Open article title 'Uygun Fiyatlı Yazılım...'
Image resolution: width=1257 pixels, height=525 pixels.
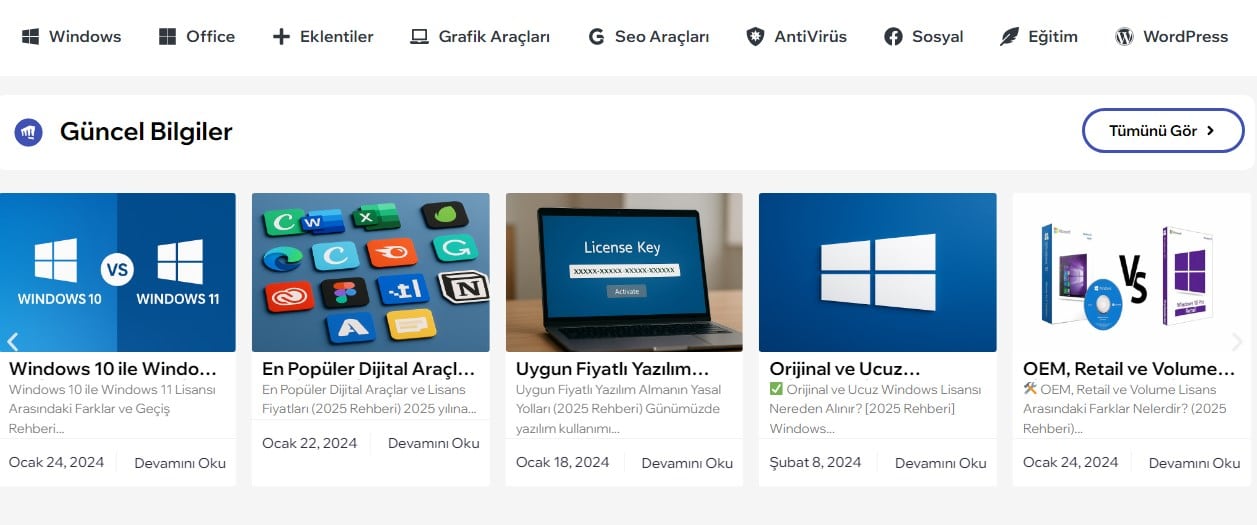click(612, 369)
